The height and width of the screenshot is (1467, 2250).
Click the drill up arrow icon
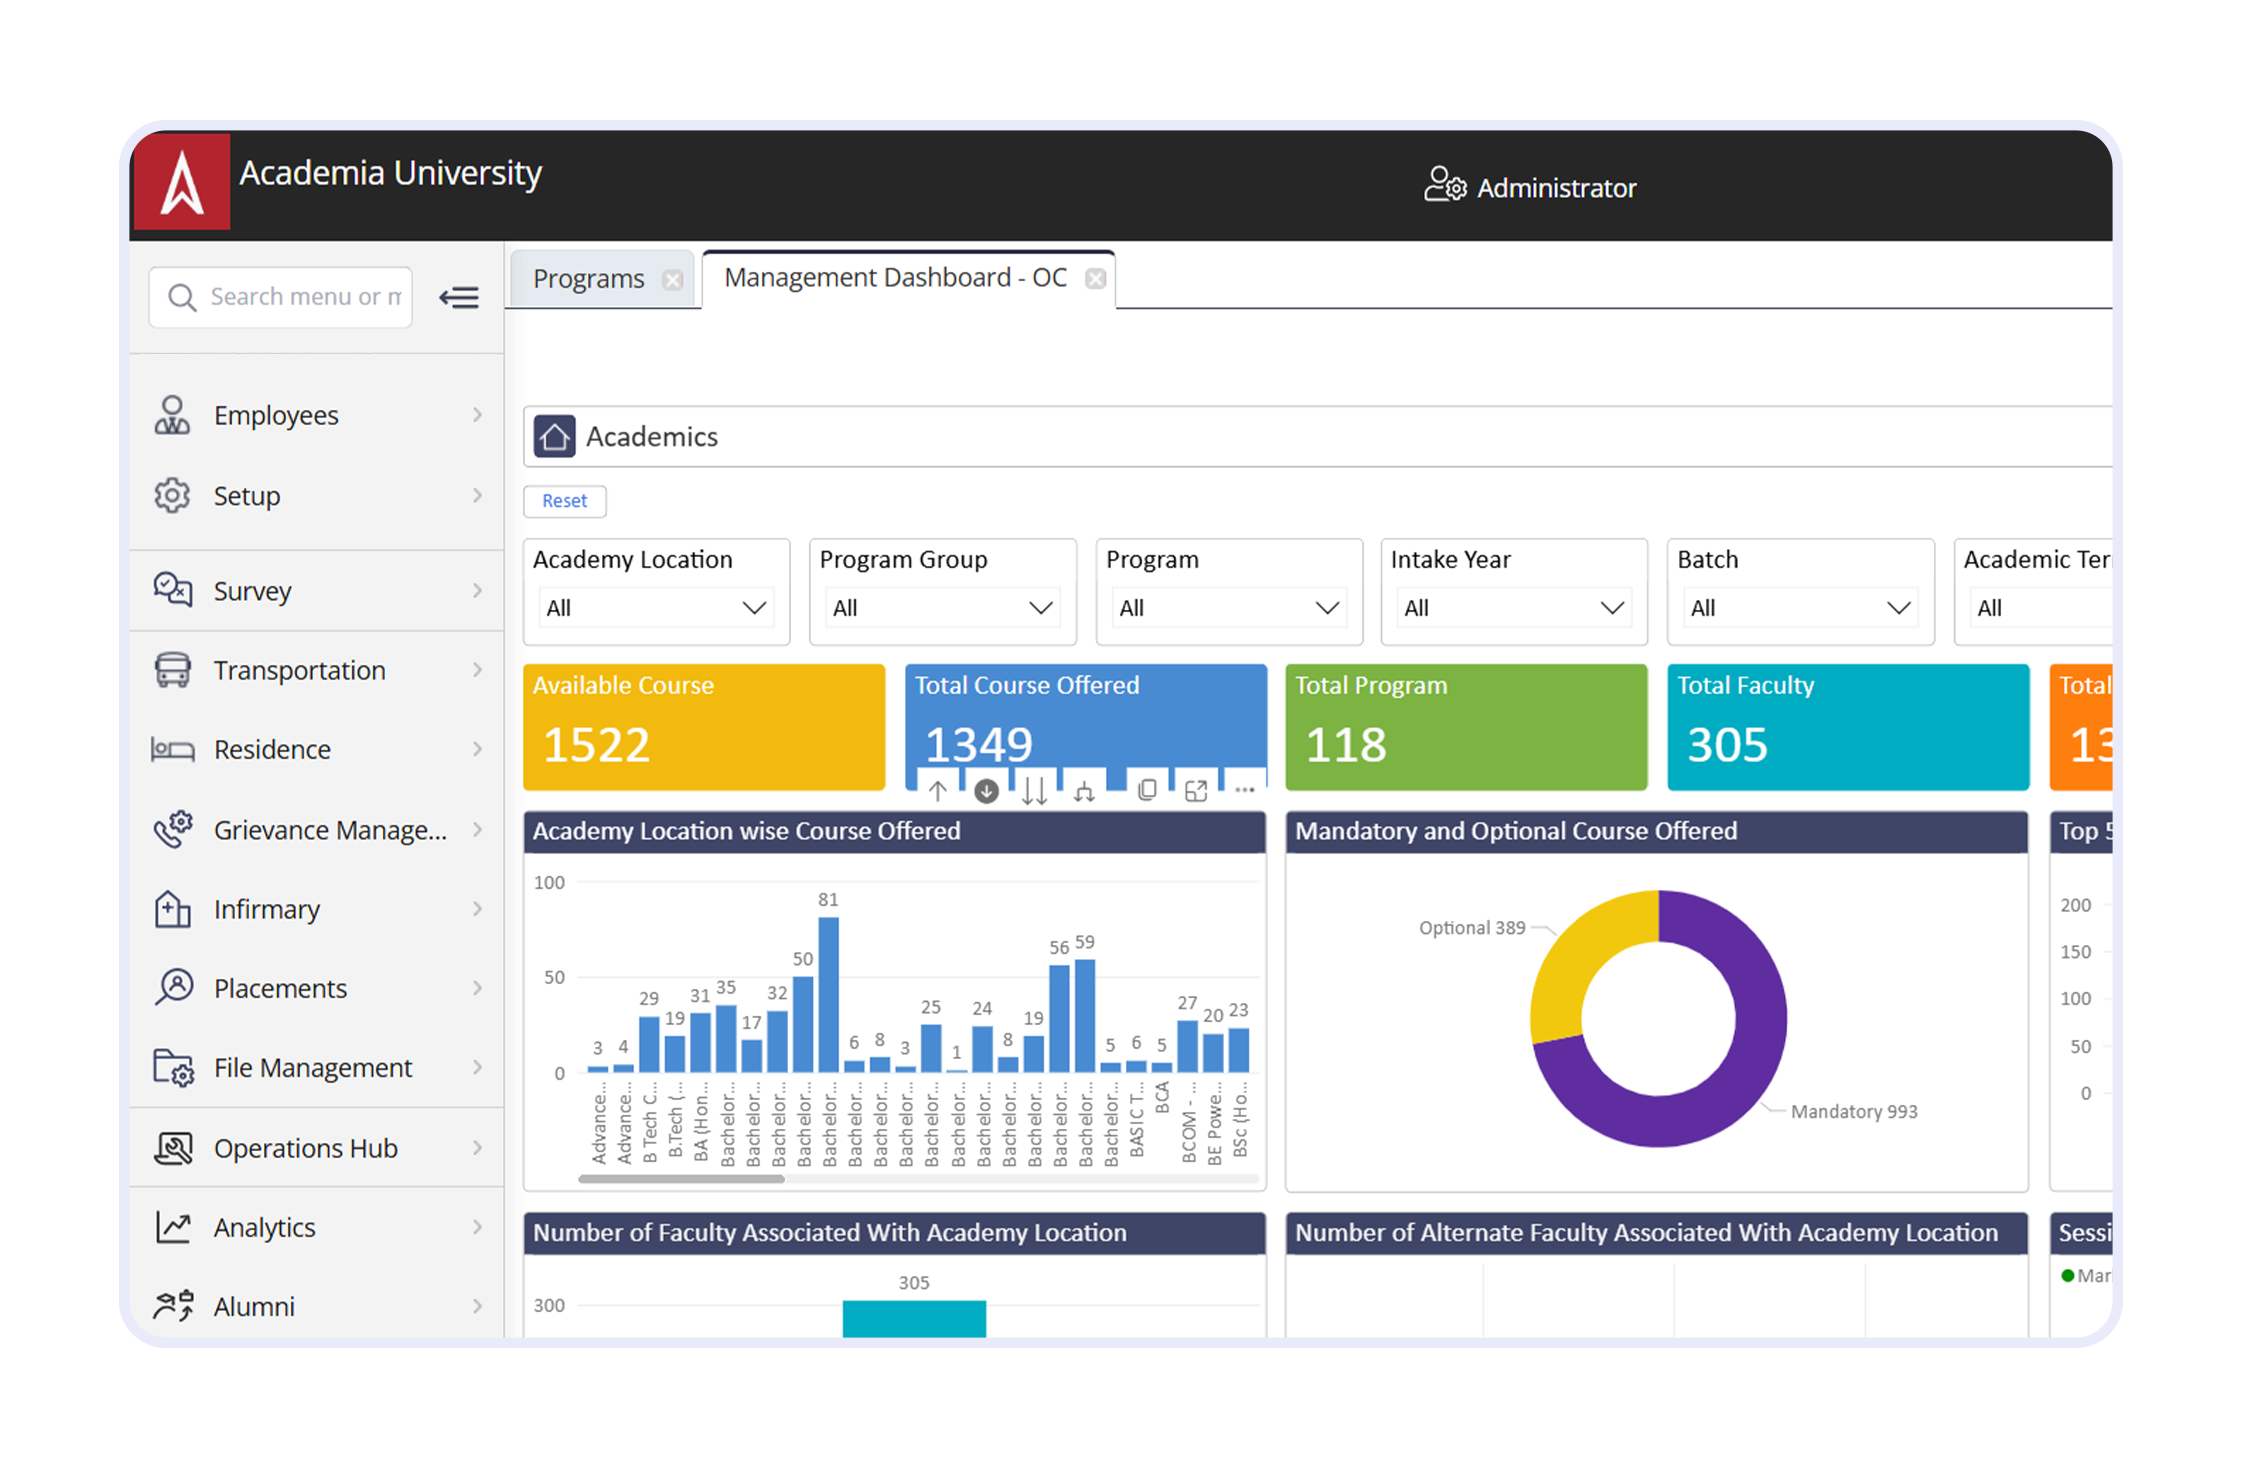(x=937, y=792)
